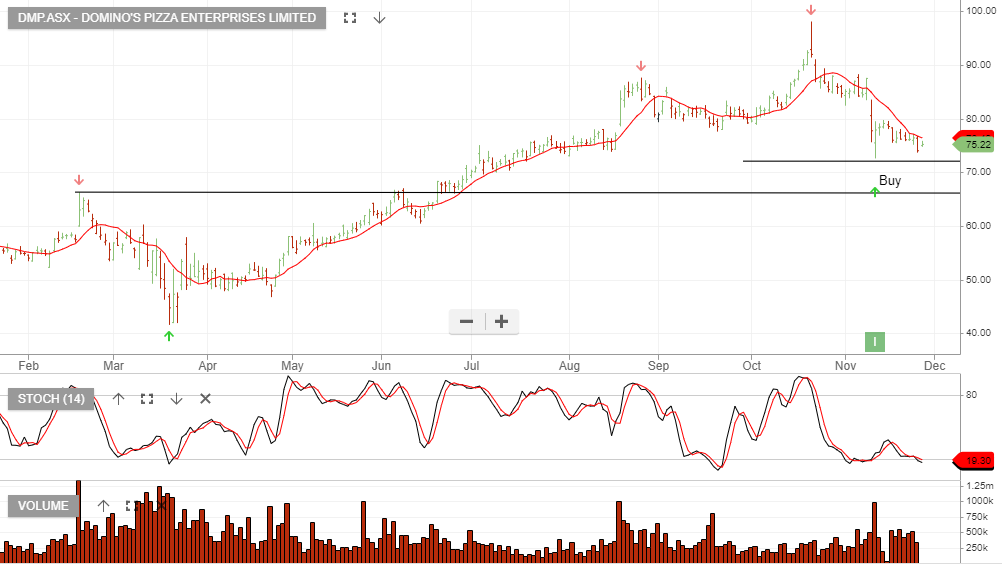
Task: Click the 1000k volume axis label
Action: pyautogui.click(x=980, y=501)
